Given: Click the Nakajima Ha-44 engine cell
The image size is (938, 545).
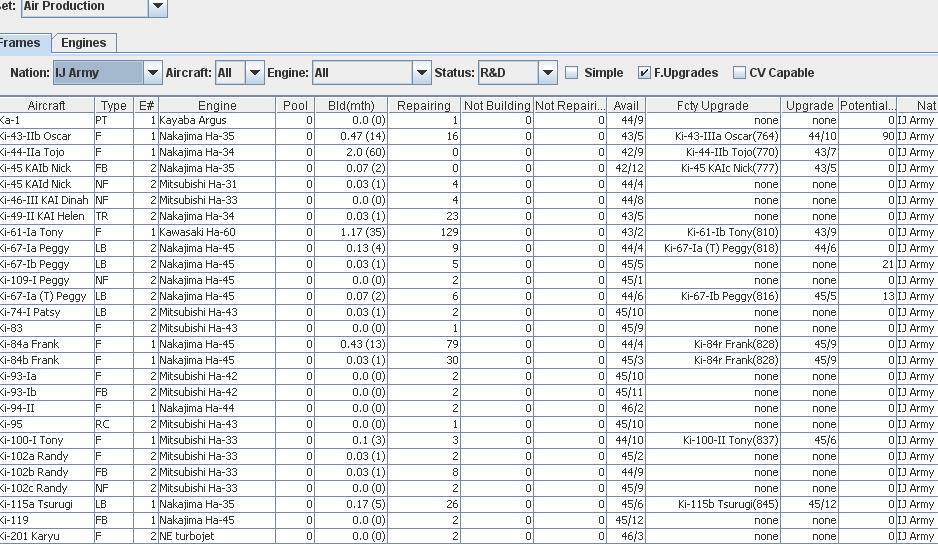Looking at the screenshot, I should [217, 409].
